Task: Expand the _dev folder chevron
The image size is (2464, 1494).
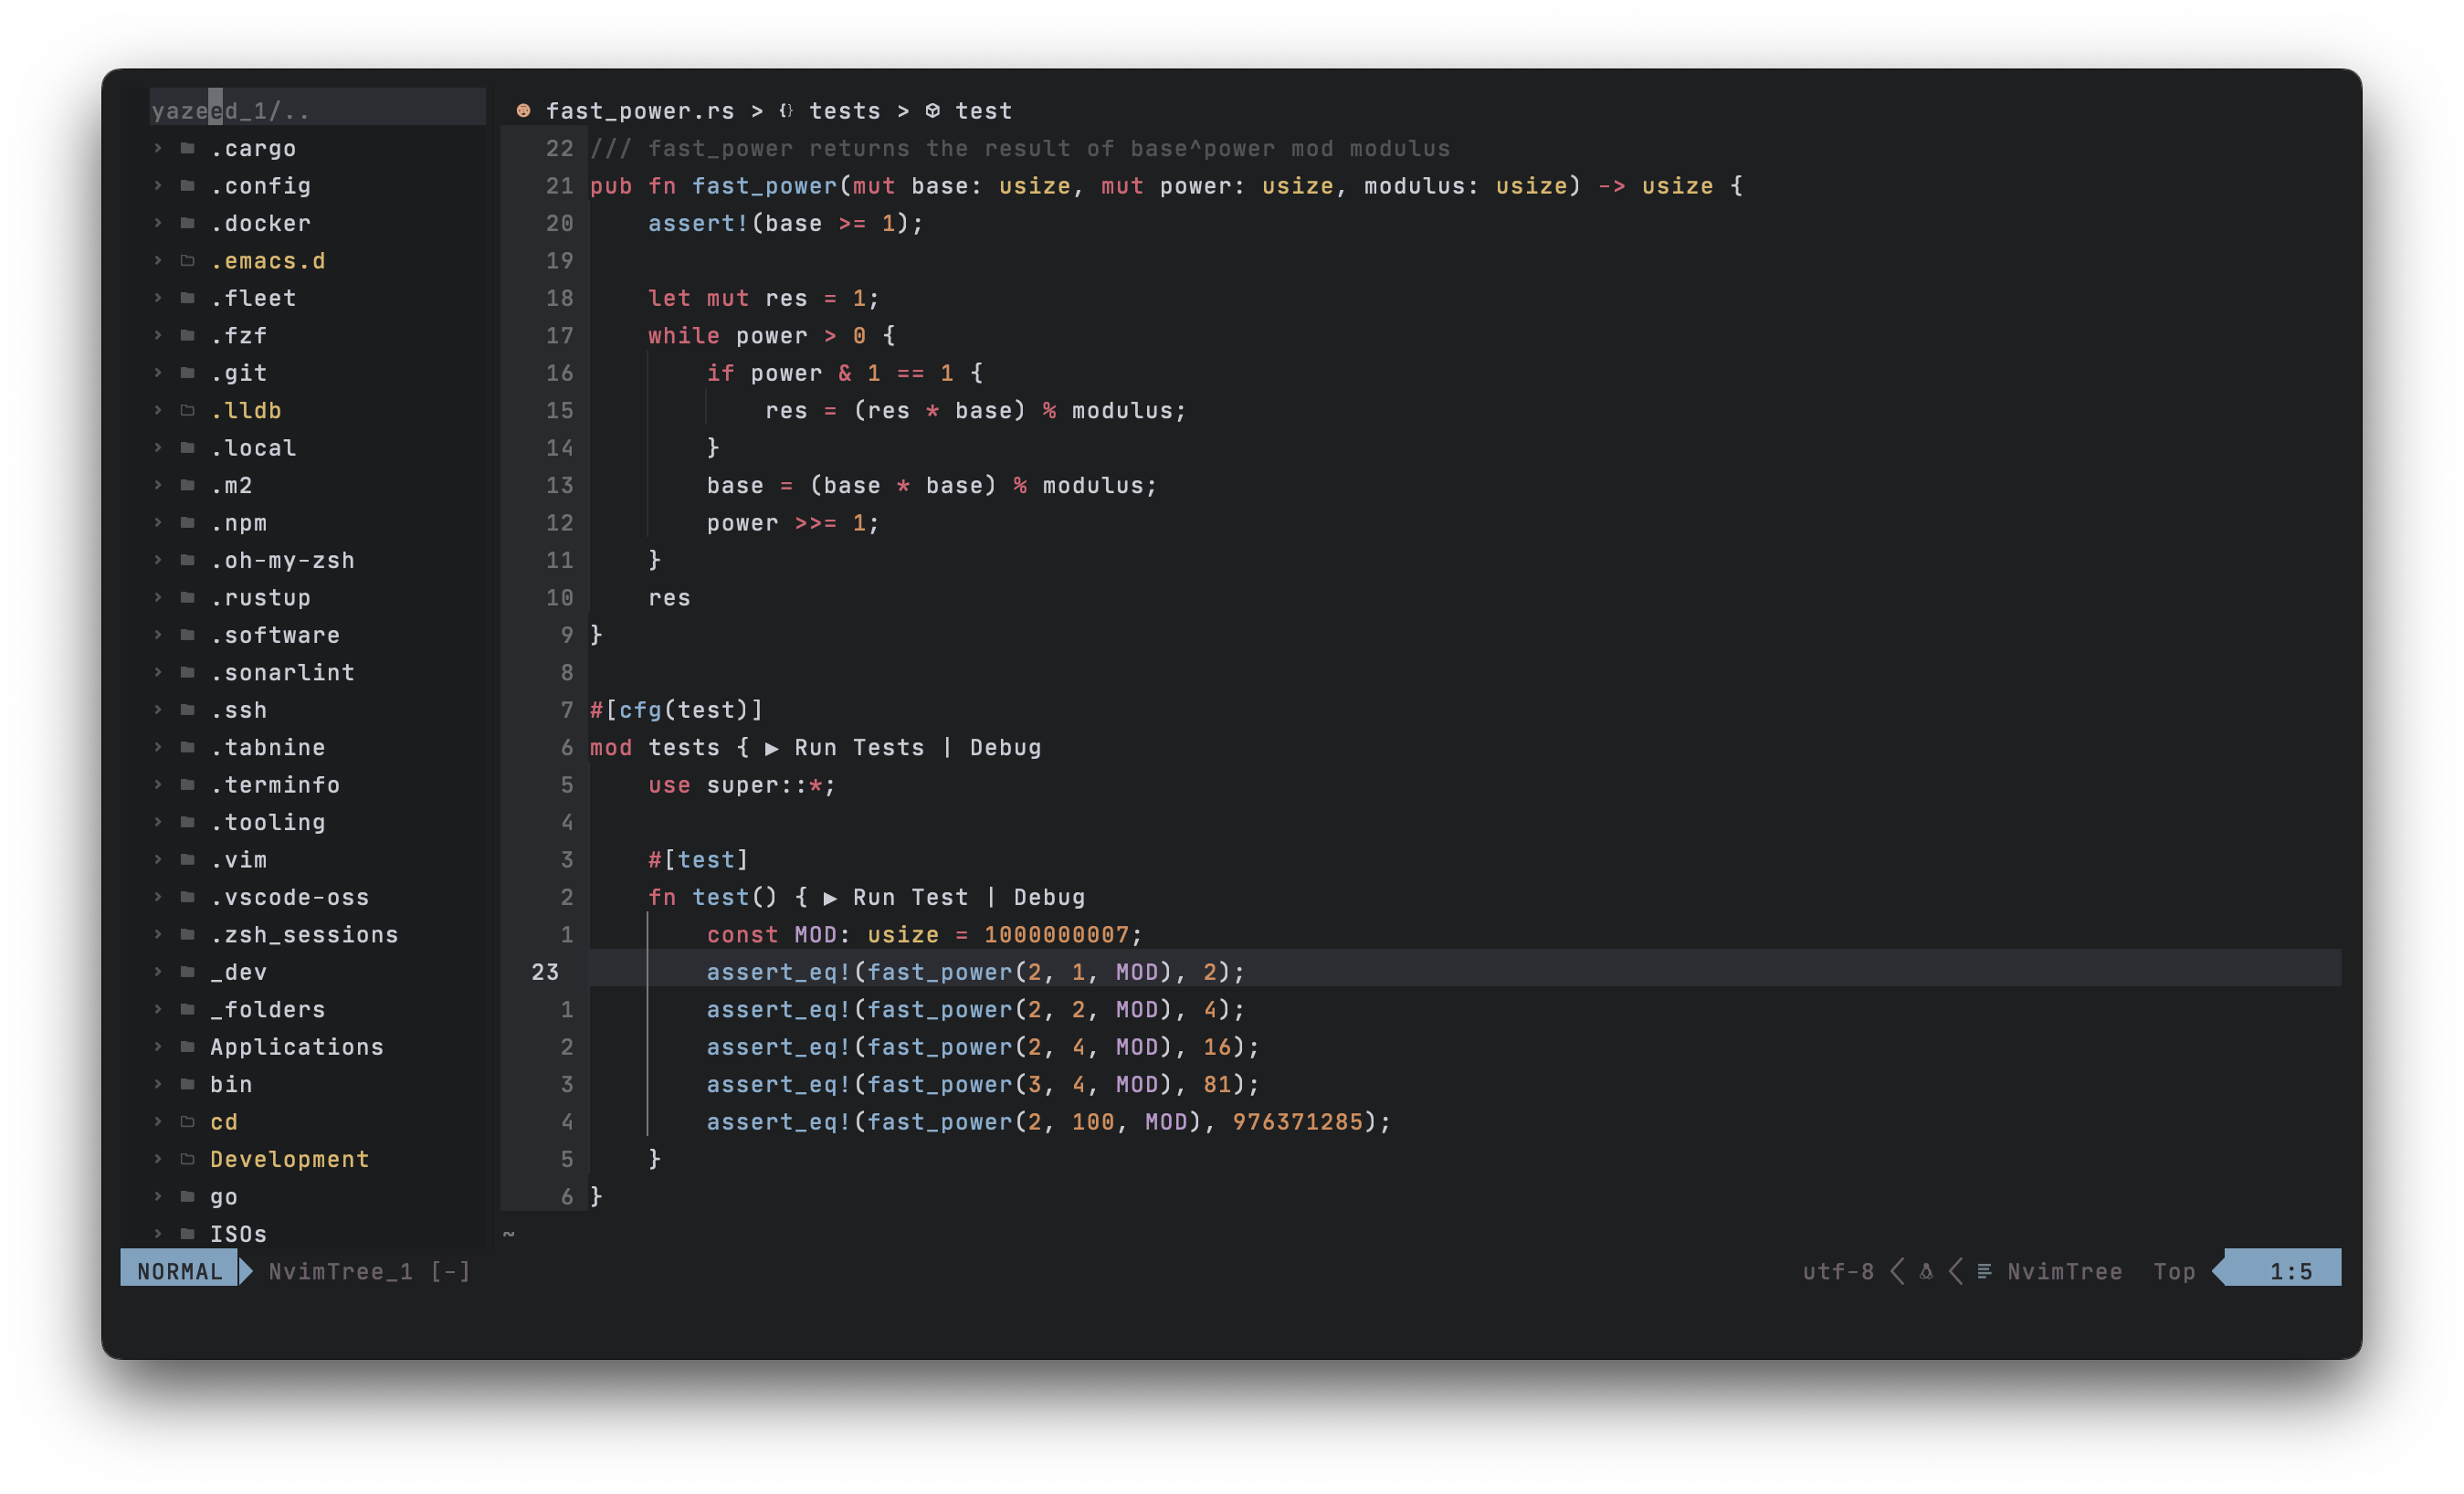Action: tap(158, 972)
